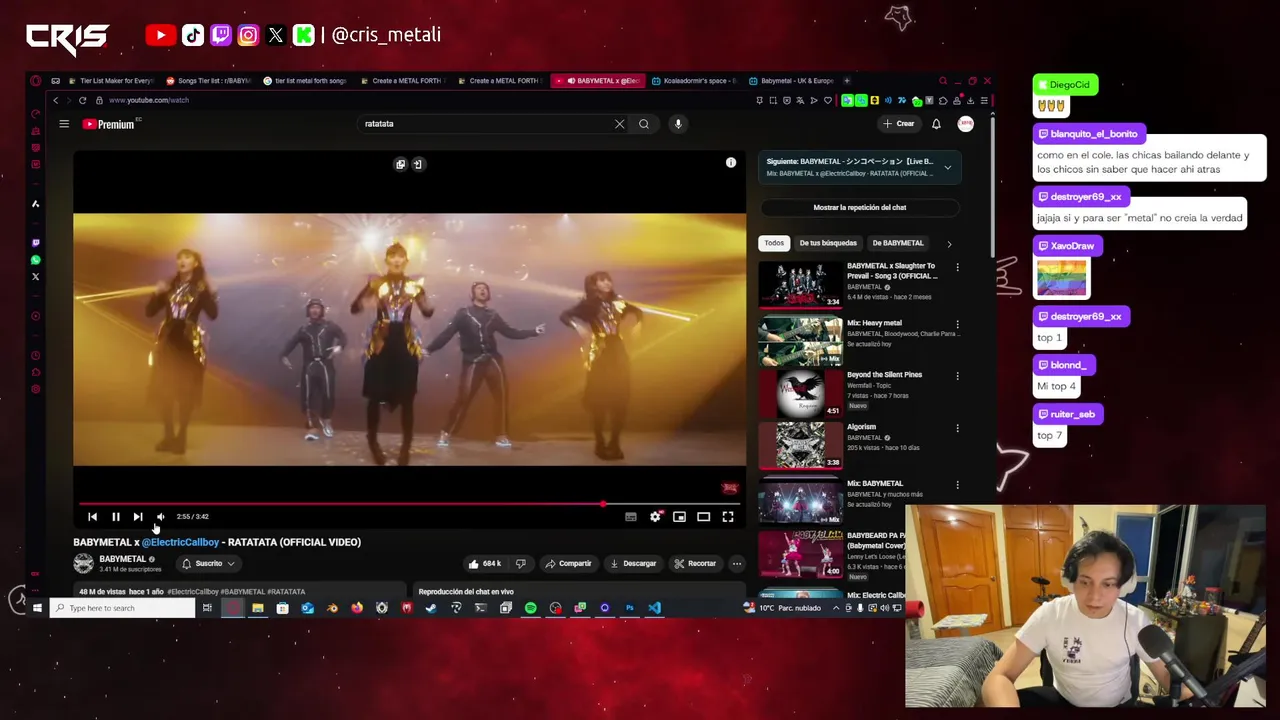This screenshot has width=1280, height=720.
Task: Open the YouTube notifications bell
Action: [x=936, y=124]
